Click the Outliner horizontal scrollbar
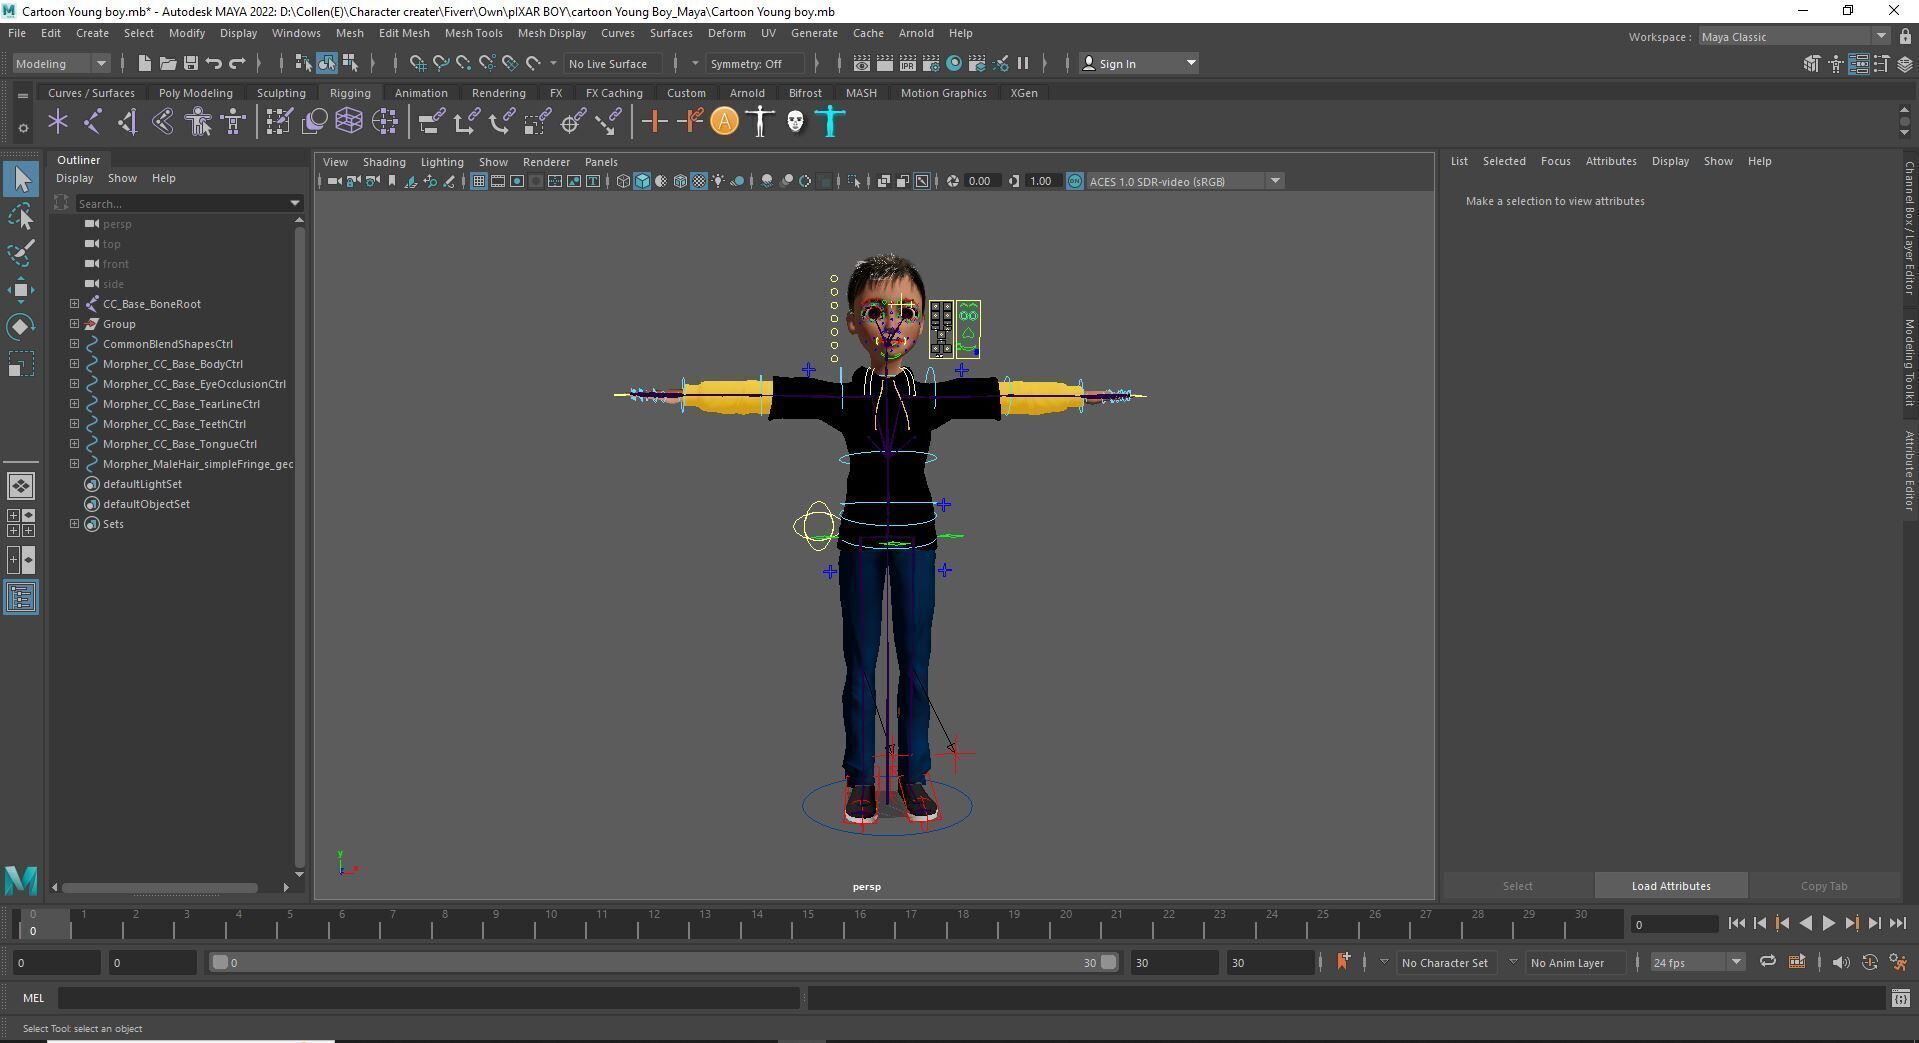Screen dimensions: 1919x1043 point(160,887)
